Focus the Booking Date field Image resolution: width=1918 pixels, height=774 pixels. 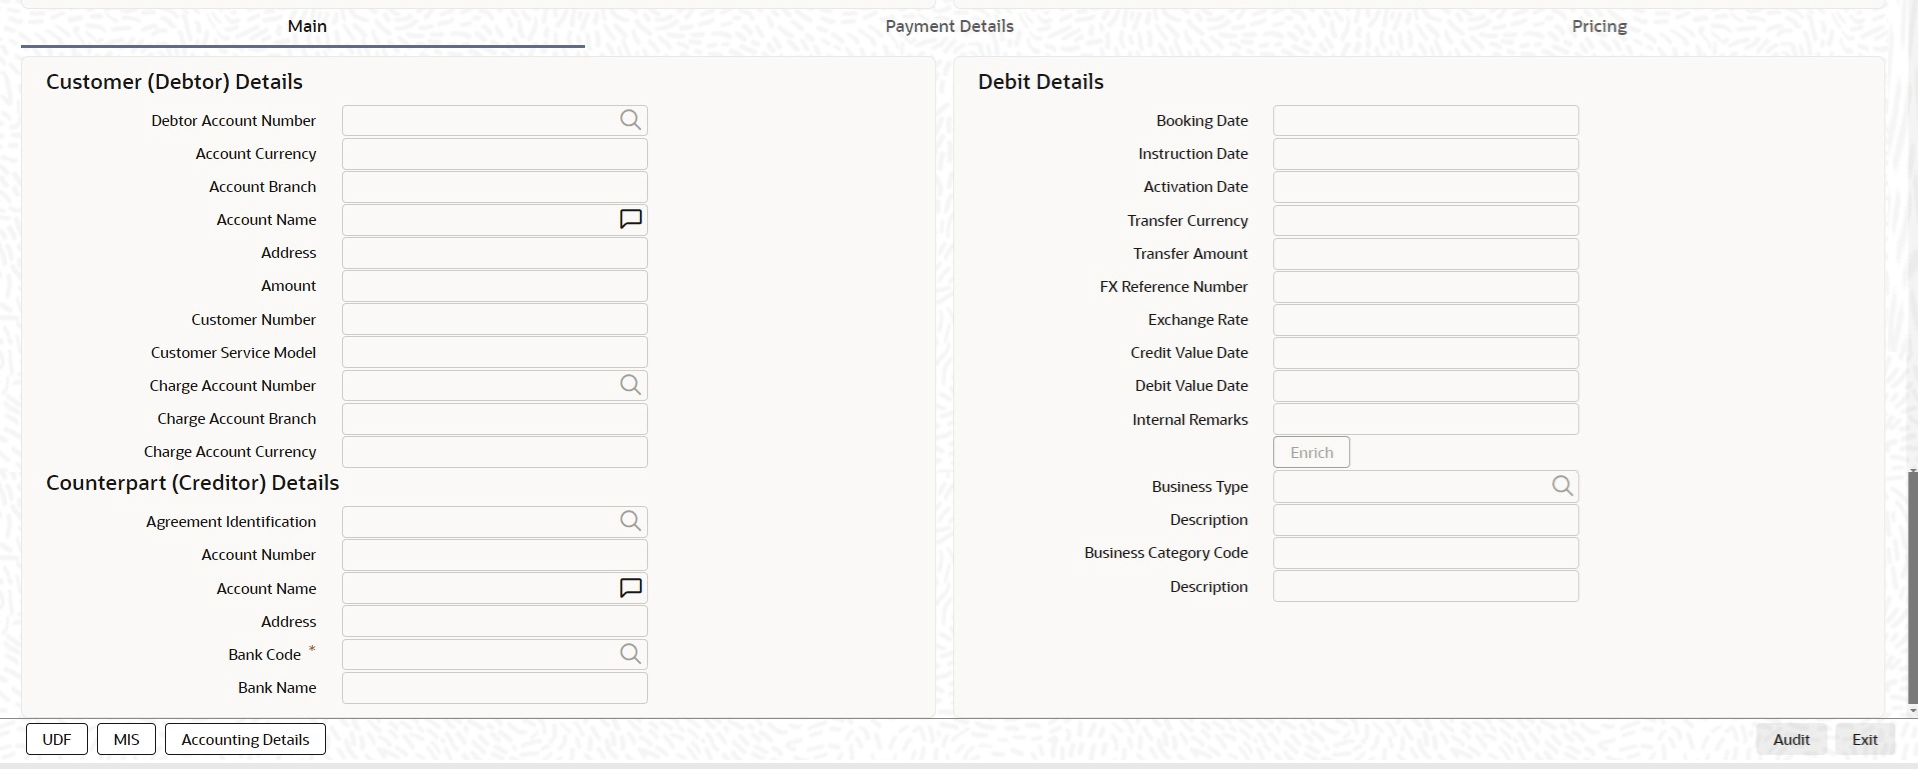click(1426, 120)
